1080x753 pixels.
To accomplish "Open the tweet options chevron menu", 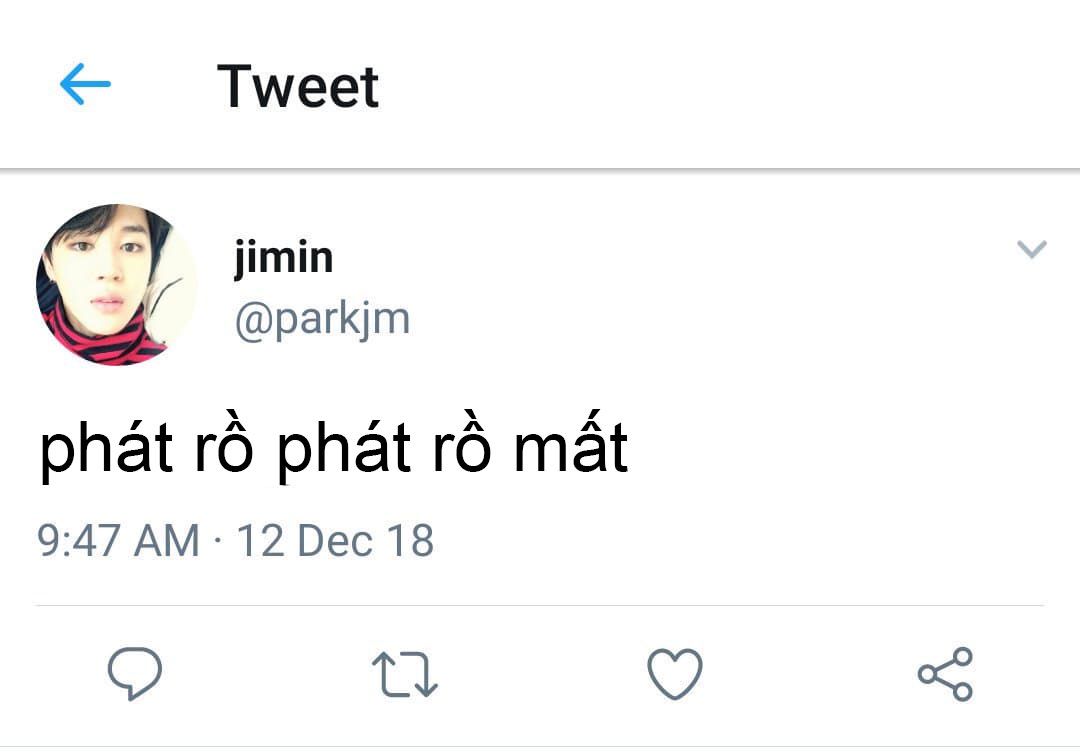I will point(1031,249).
